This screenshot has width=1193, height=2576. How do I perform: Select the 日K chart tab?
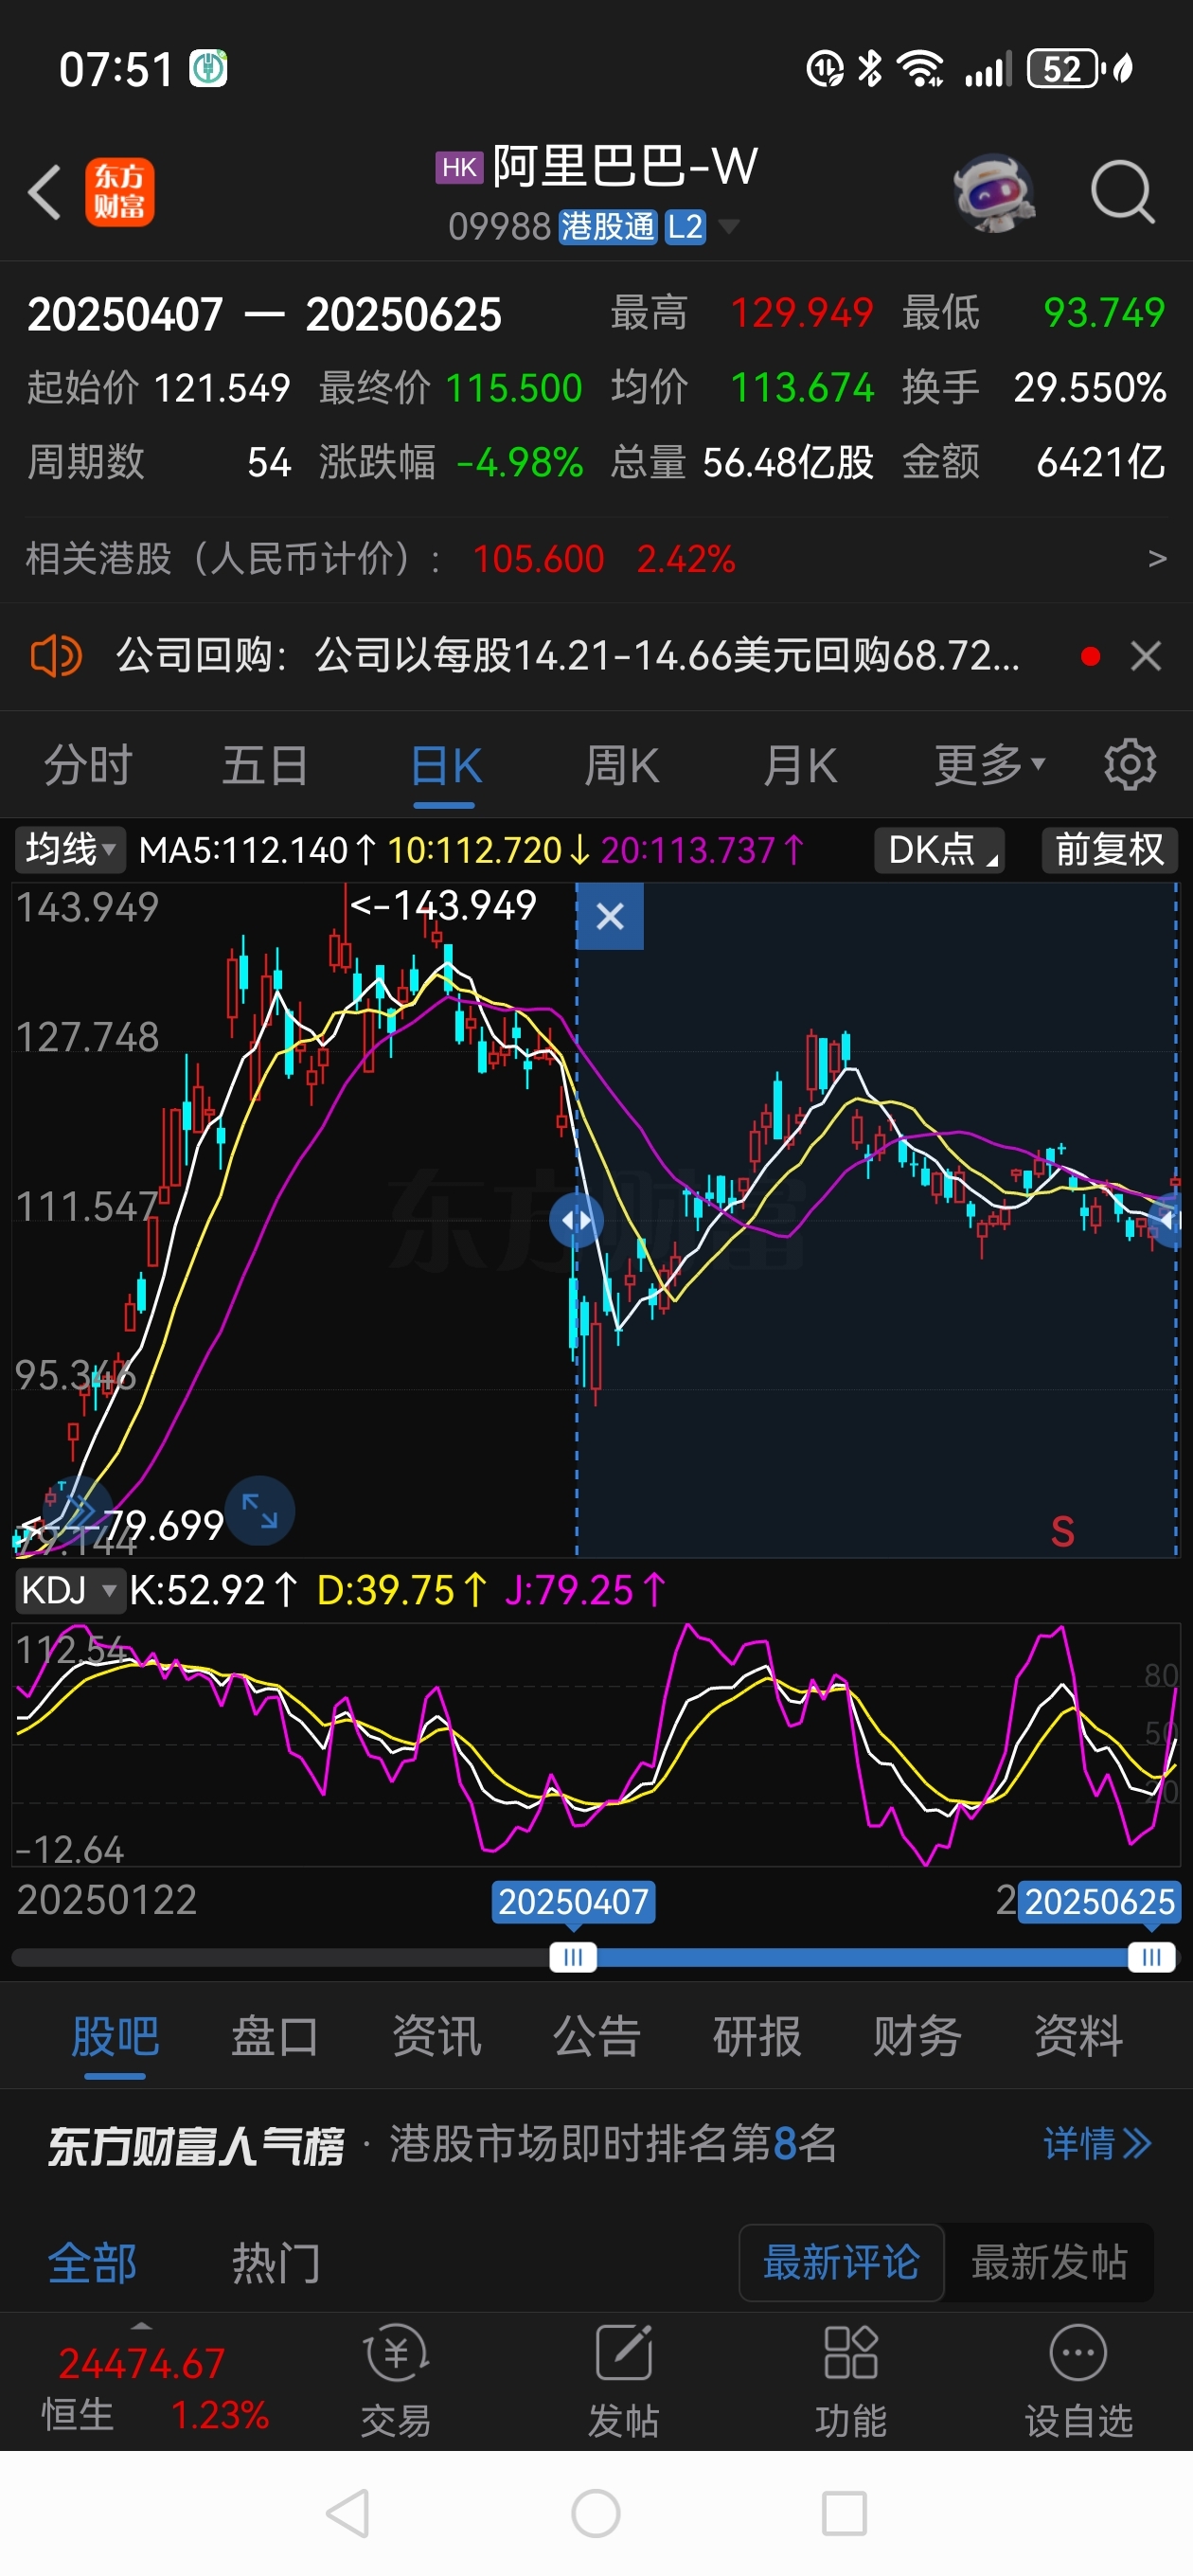445,766
